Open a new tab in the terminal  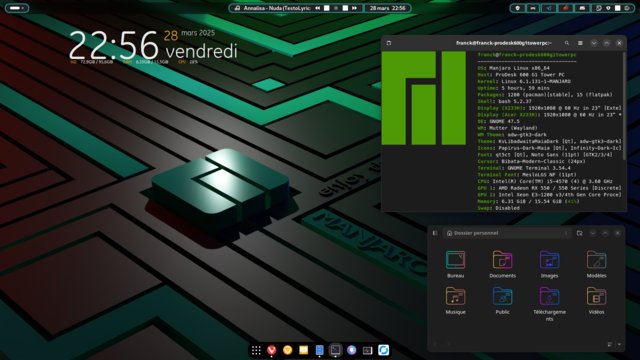(x=389, y=43)
